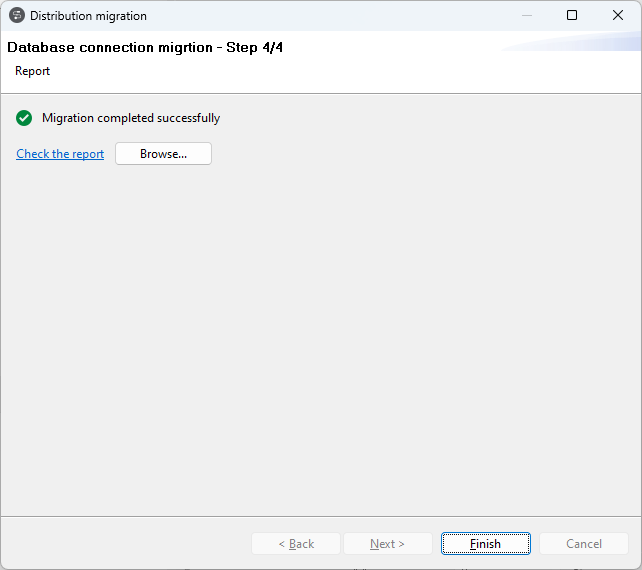The height and width of the screenshot is (570, 642).
Task: Click the Distribution migration title text
Action: tap(88, 16)
